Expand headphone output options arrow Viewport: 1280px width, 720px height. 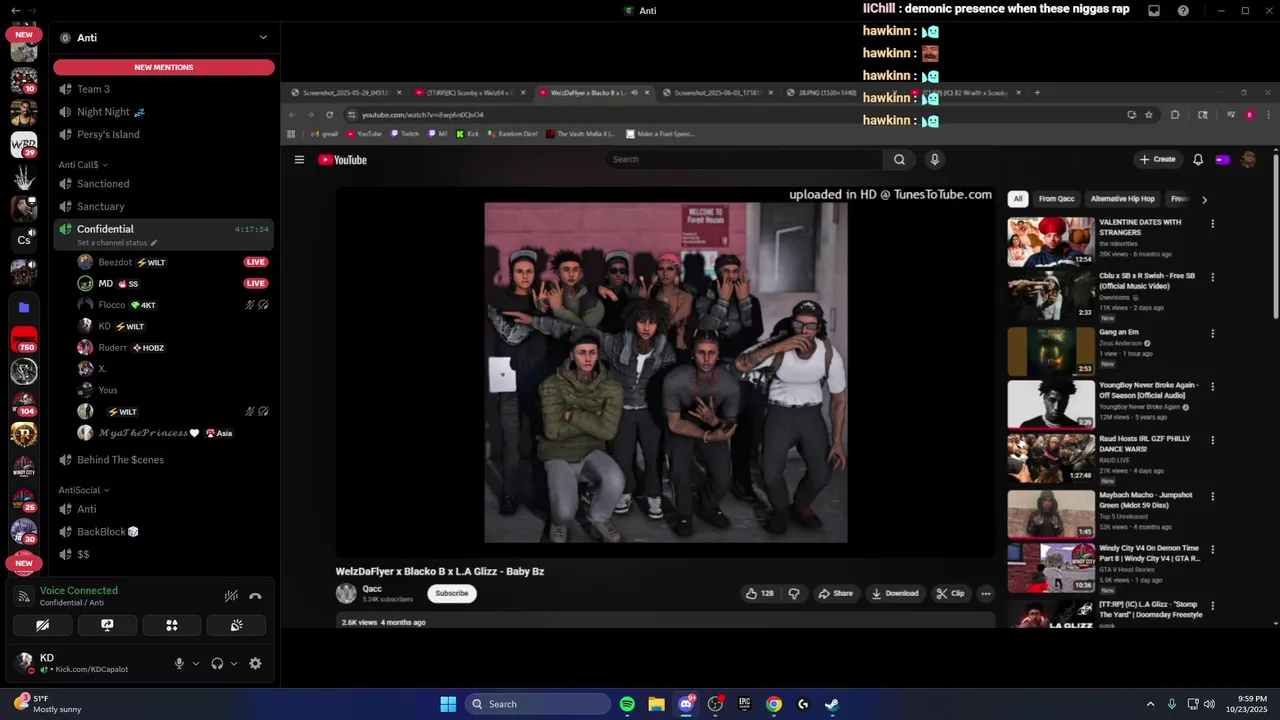tap(234, 663)
